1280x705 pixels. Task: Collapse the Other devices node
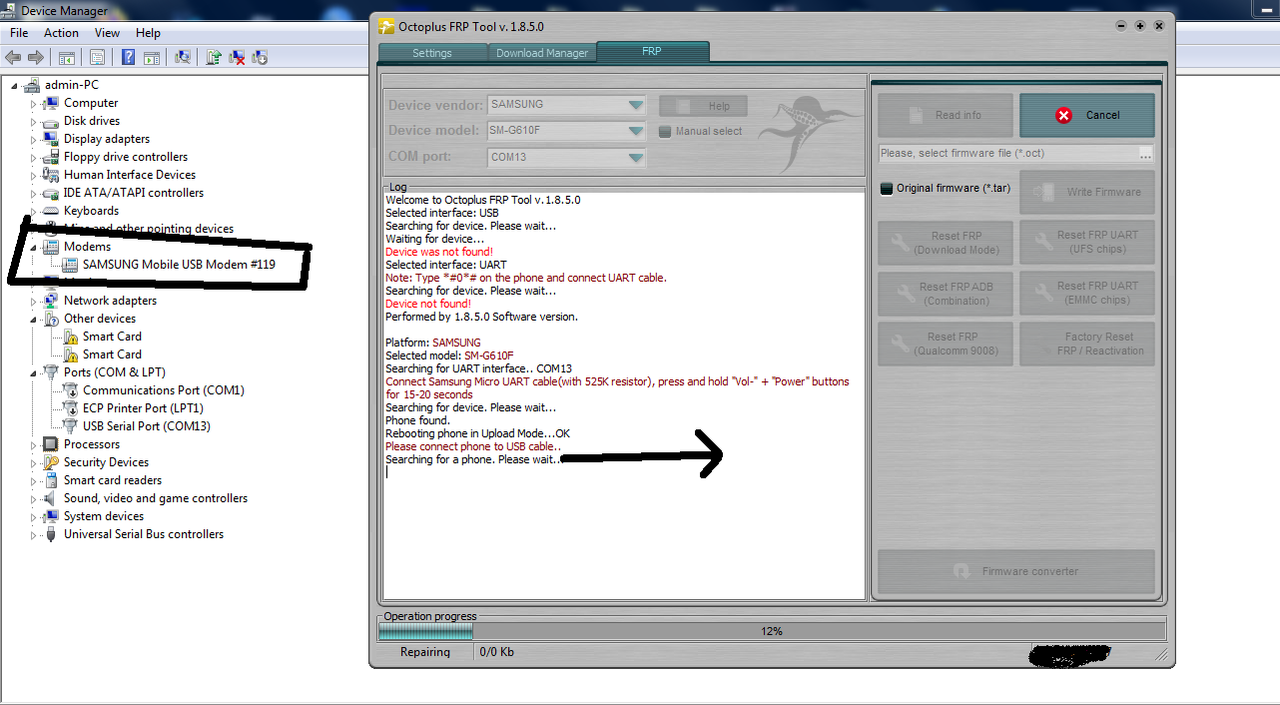pyautogui.click(x=33, y=319)
